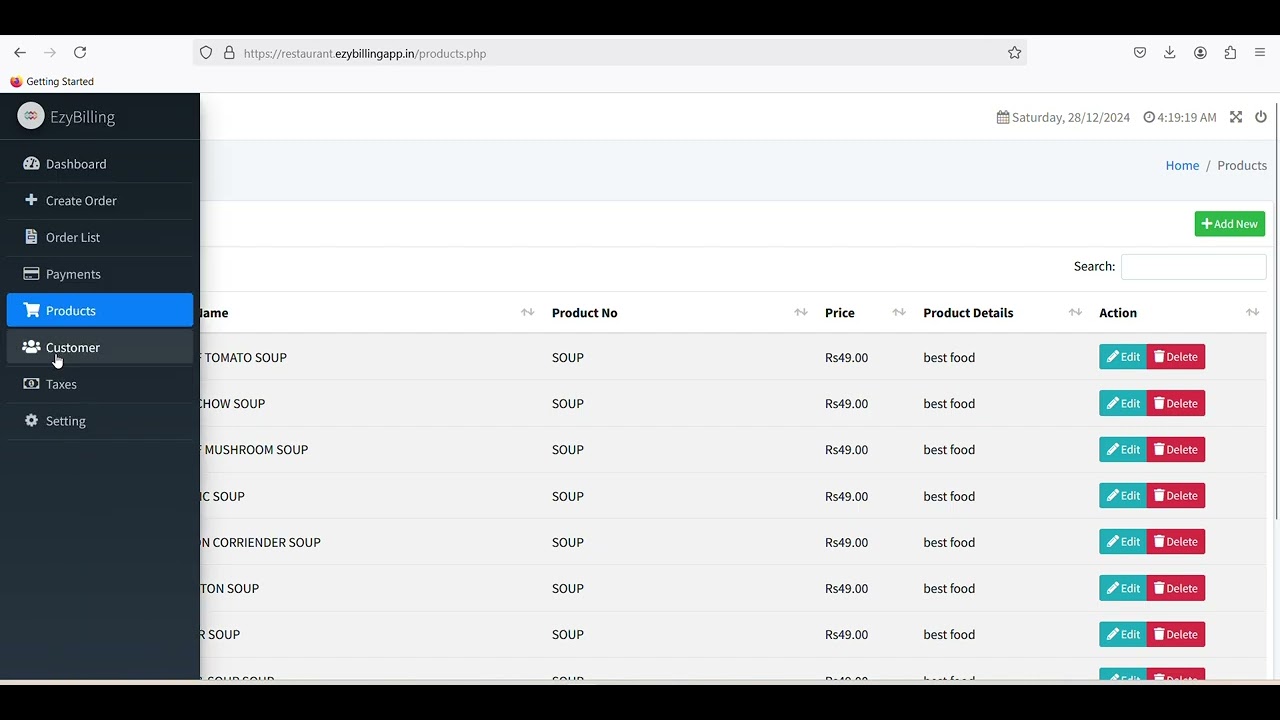This screenshot has height=720, width=1280.
Task: Open the Getting Started bookmark
Action: [52, 81]
